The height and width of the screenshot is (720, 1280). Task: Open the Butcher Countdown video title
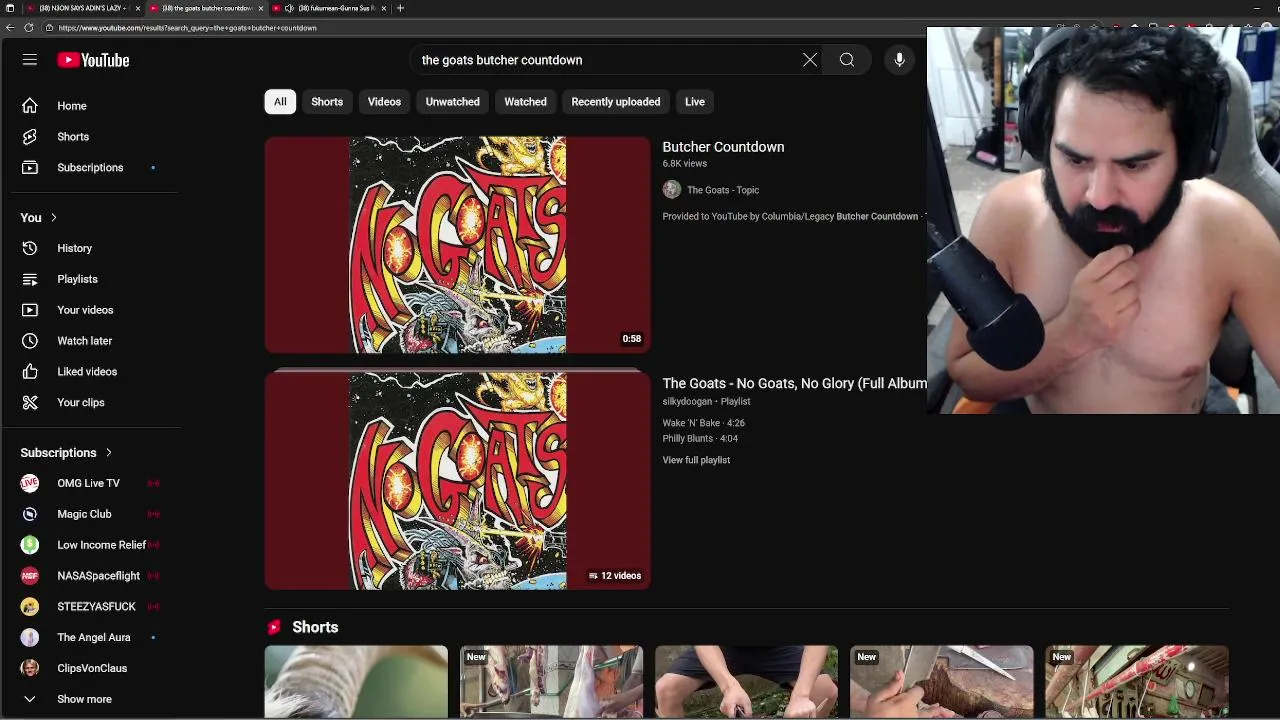point(723,147)
